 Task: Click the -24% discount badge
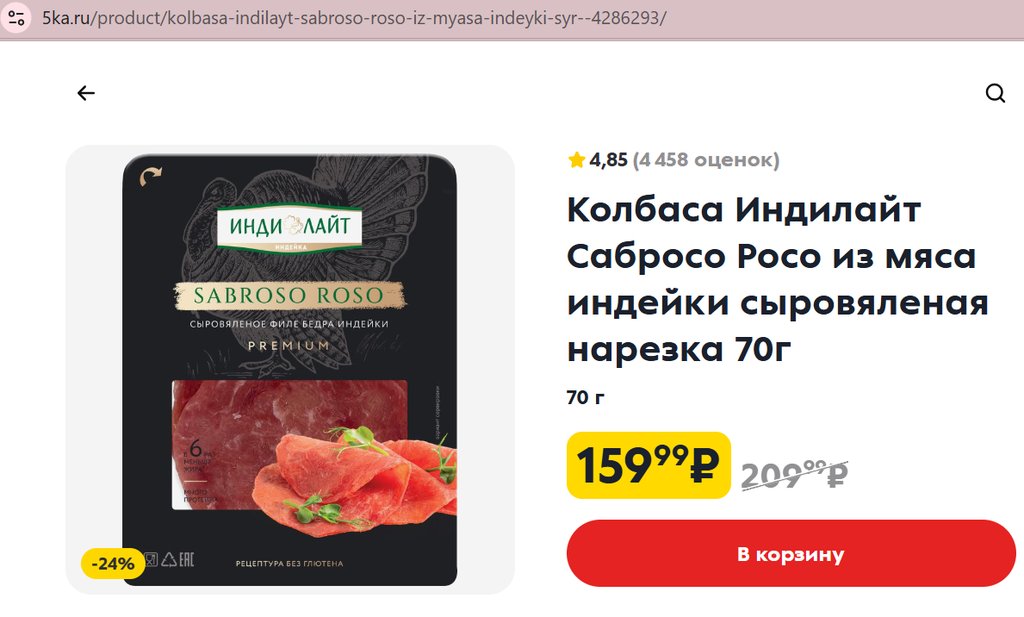point(113,563)
